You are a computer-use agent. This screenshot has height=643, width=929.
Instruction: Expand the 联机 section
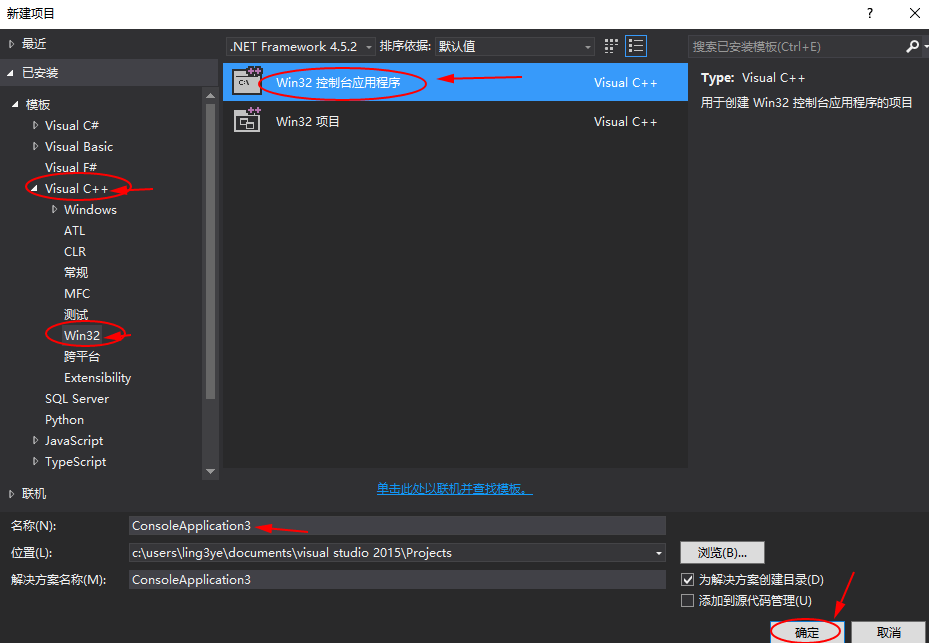tap(11, 494)
